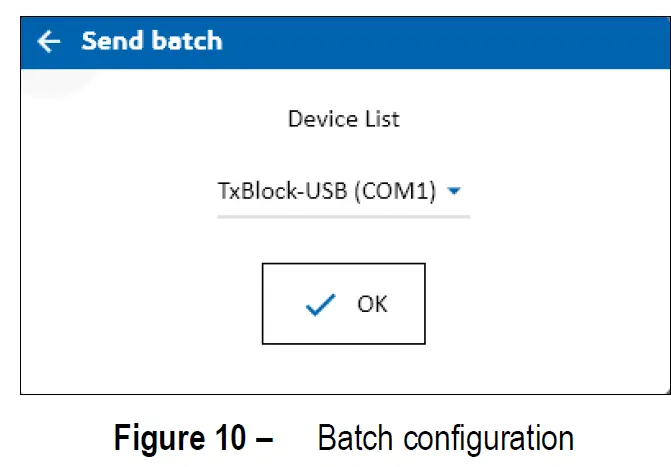This screenshot has width=671, height=467.
Task: Click the back arrow in the header
Action: pos(48,41)
